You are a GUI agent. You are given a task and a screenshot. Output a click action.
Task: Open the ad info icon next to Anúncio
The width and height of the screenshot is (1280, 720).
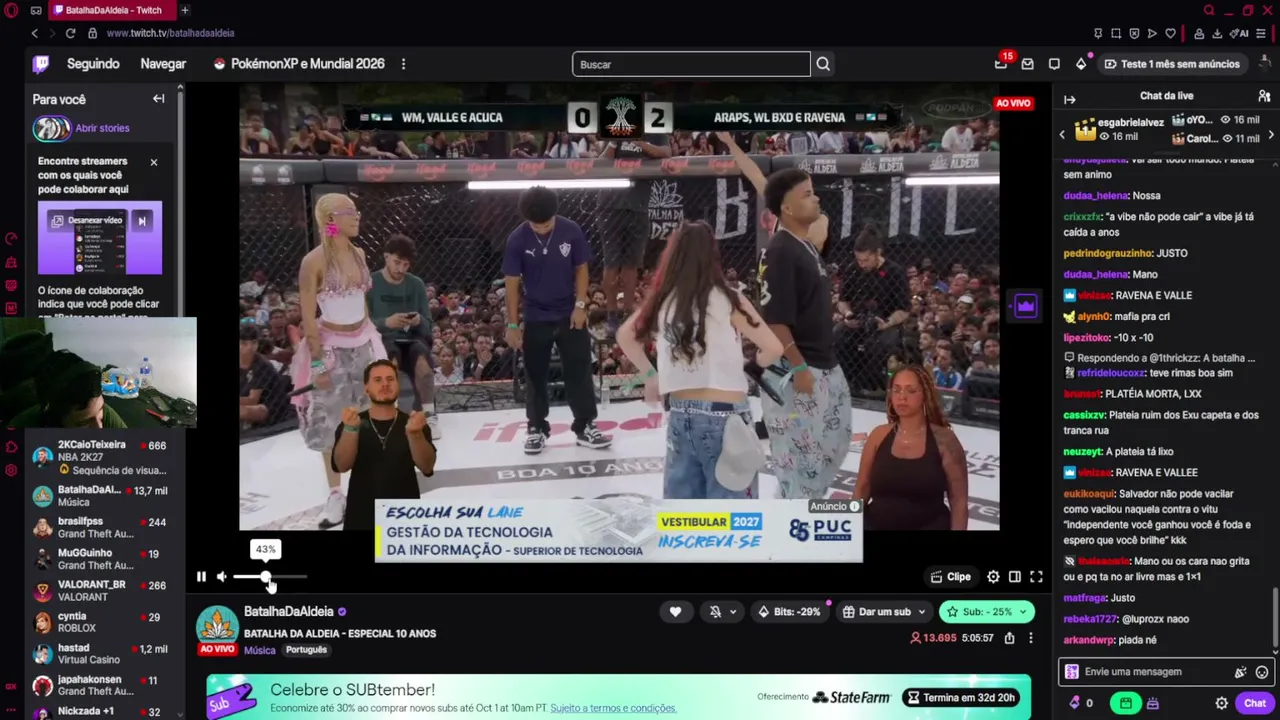[x=854, y=506]
